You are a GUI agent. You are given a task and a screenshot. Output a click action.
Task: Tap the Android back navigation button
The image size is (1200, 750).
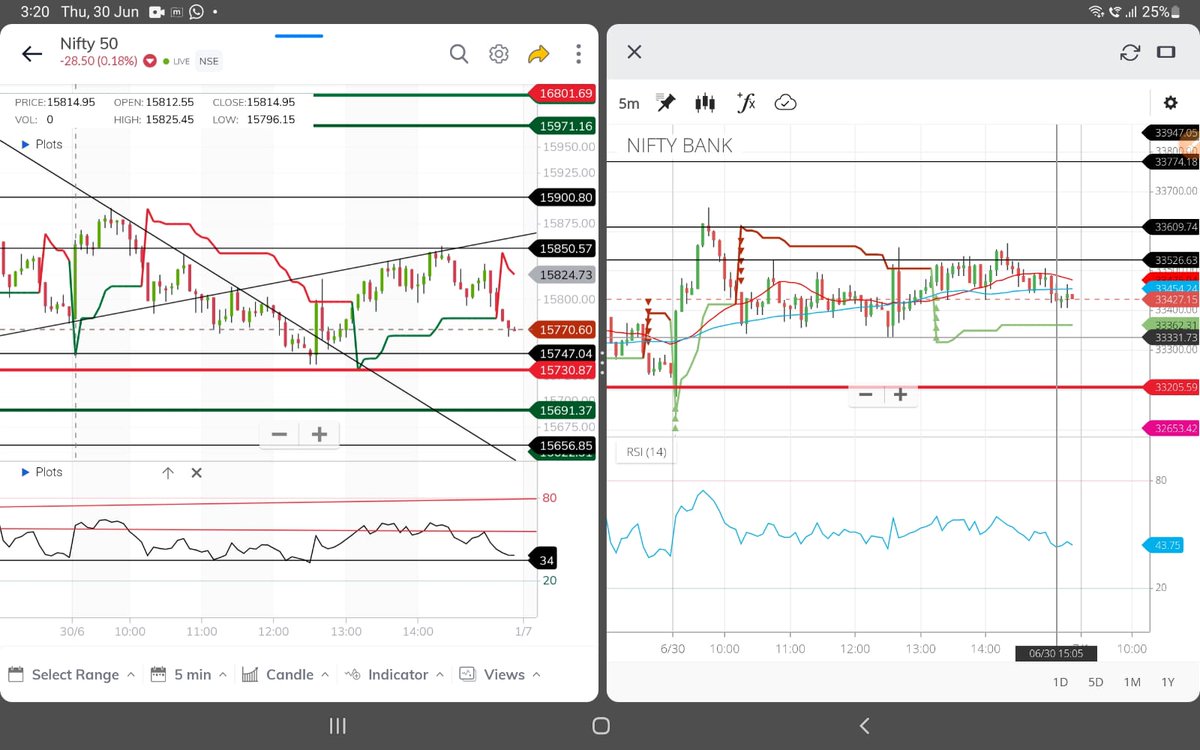pos(865,725)
